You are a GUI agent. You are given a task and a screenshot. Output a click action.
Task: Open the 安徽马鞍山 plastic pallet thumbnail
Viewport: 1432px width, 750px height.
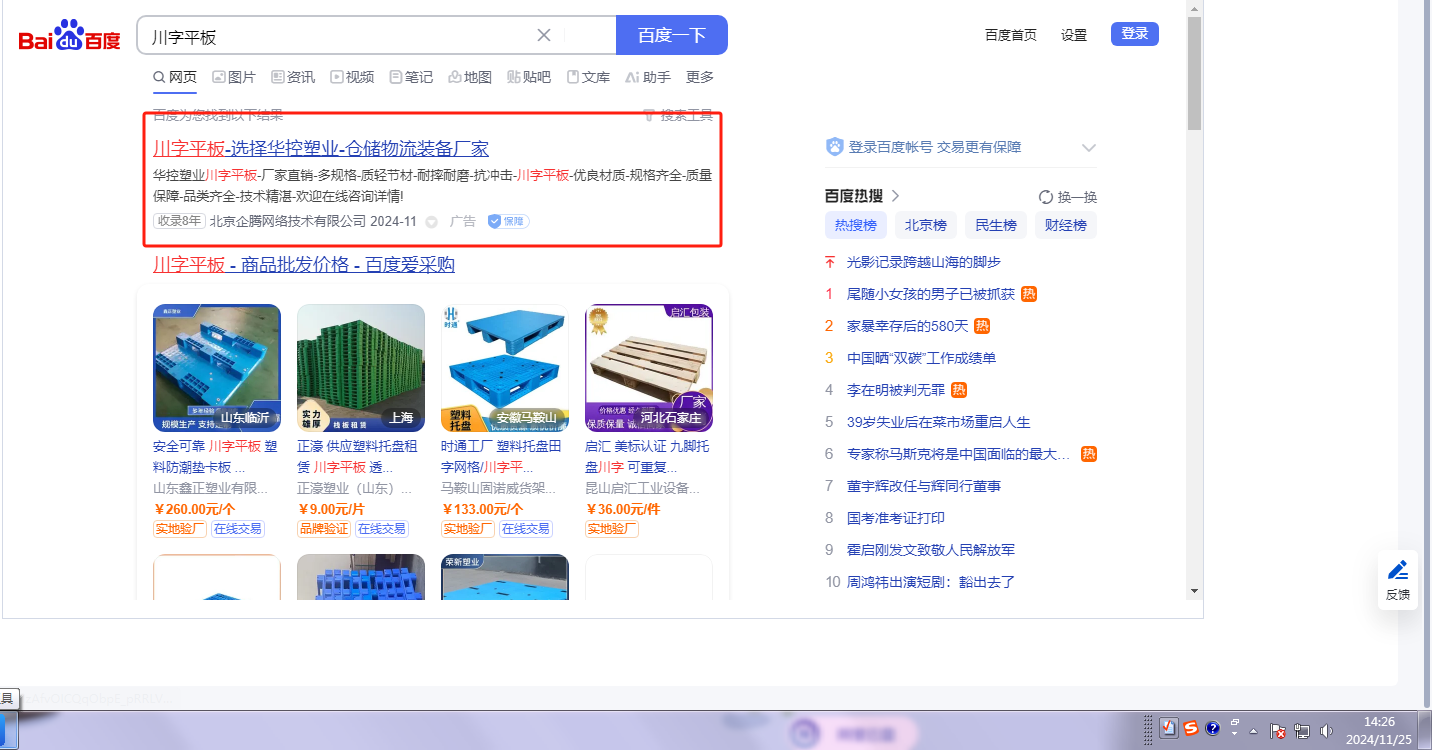click(x=505, y=368)
